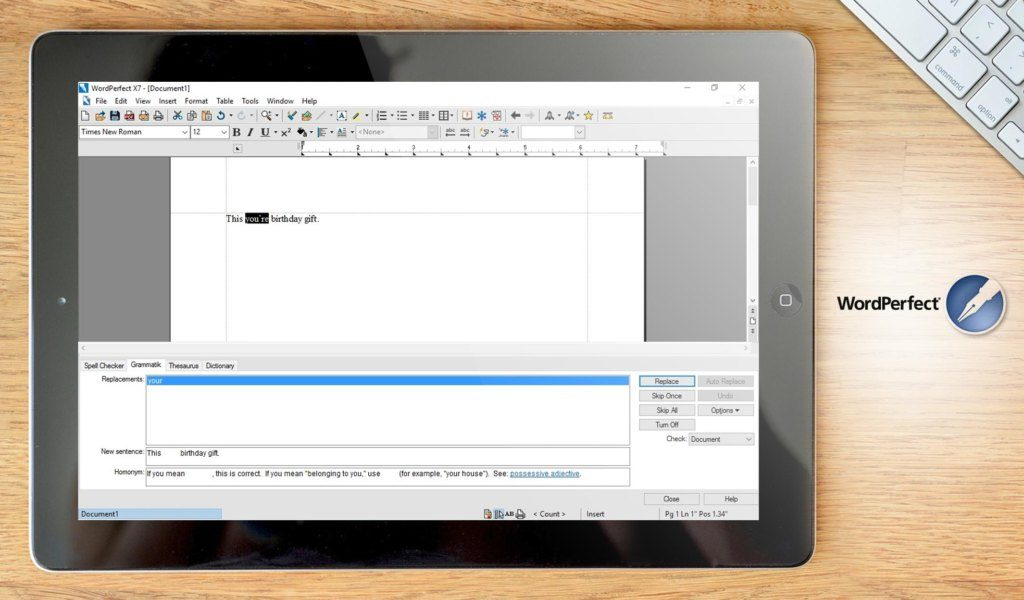The image size is (1024, 600).
Task: Toggle Underline formatting
Action: click(264, 132)
